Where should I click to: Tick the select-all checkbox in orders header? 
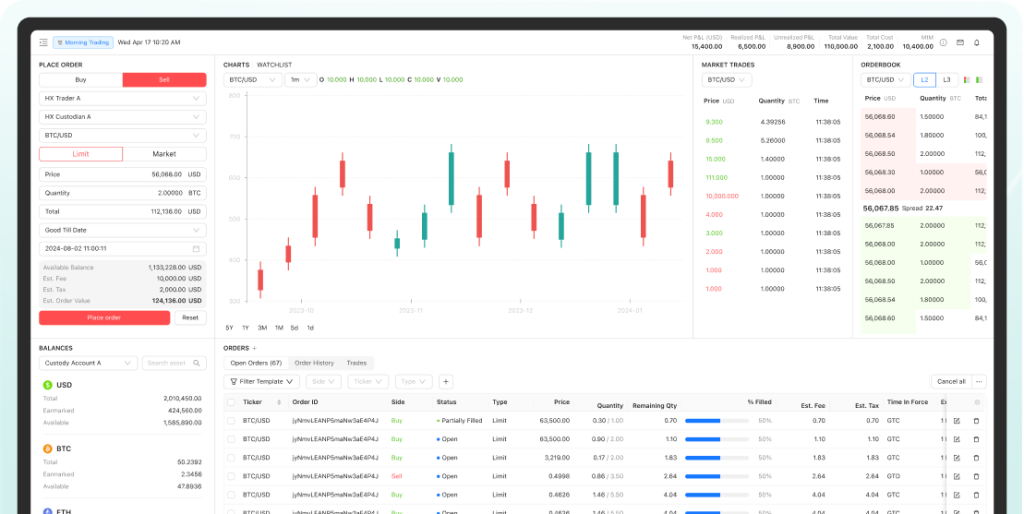click(231, 402)
